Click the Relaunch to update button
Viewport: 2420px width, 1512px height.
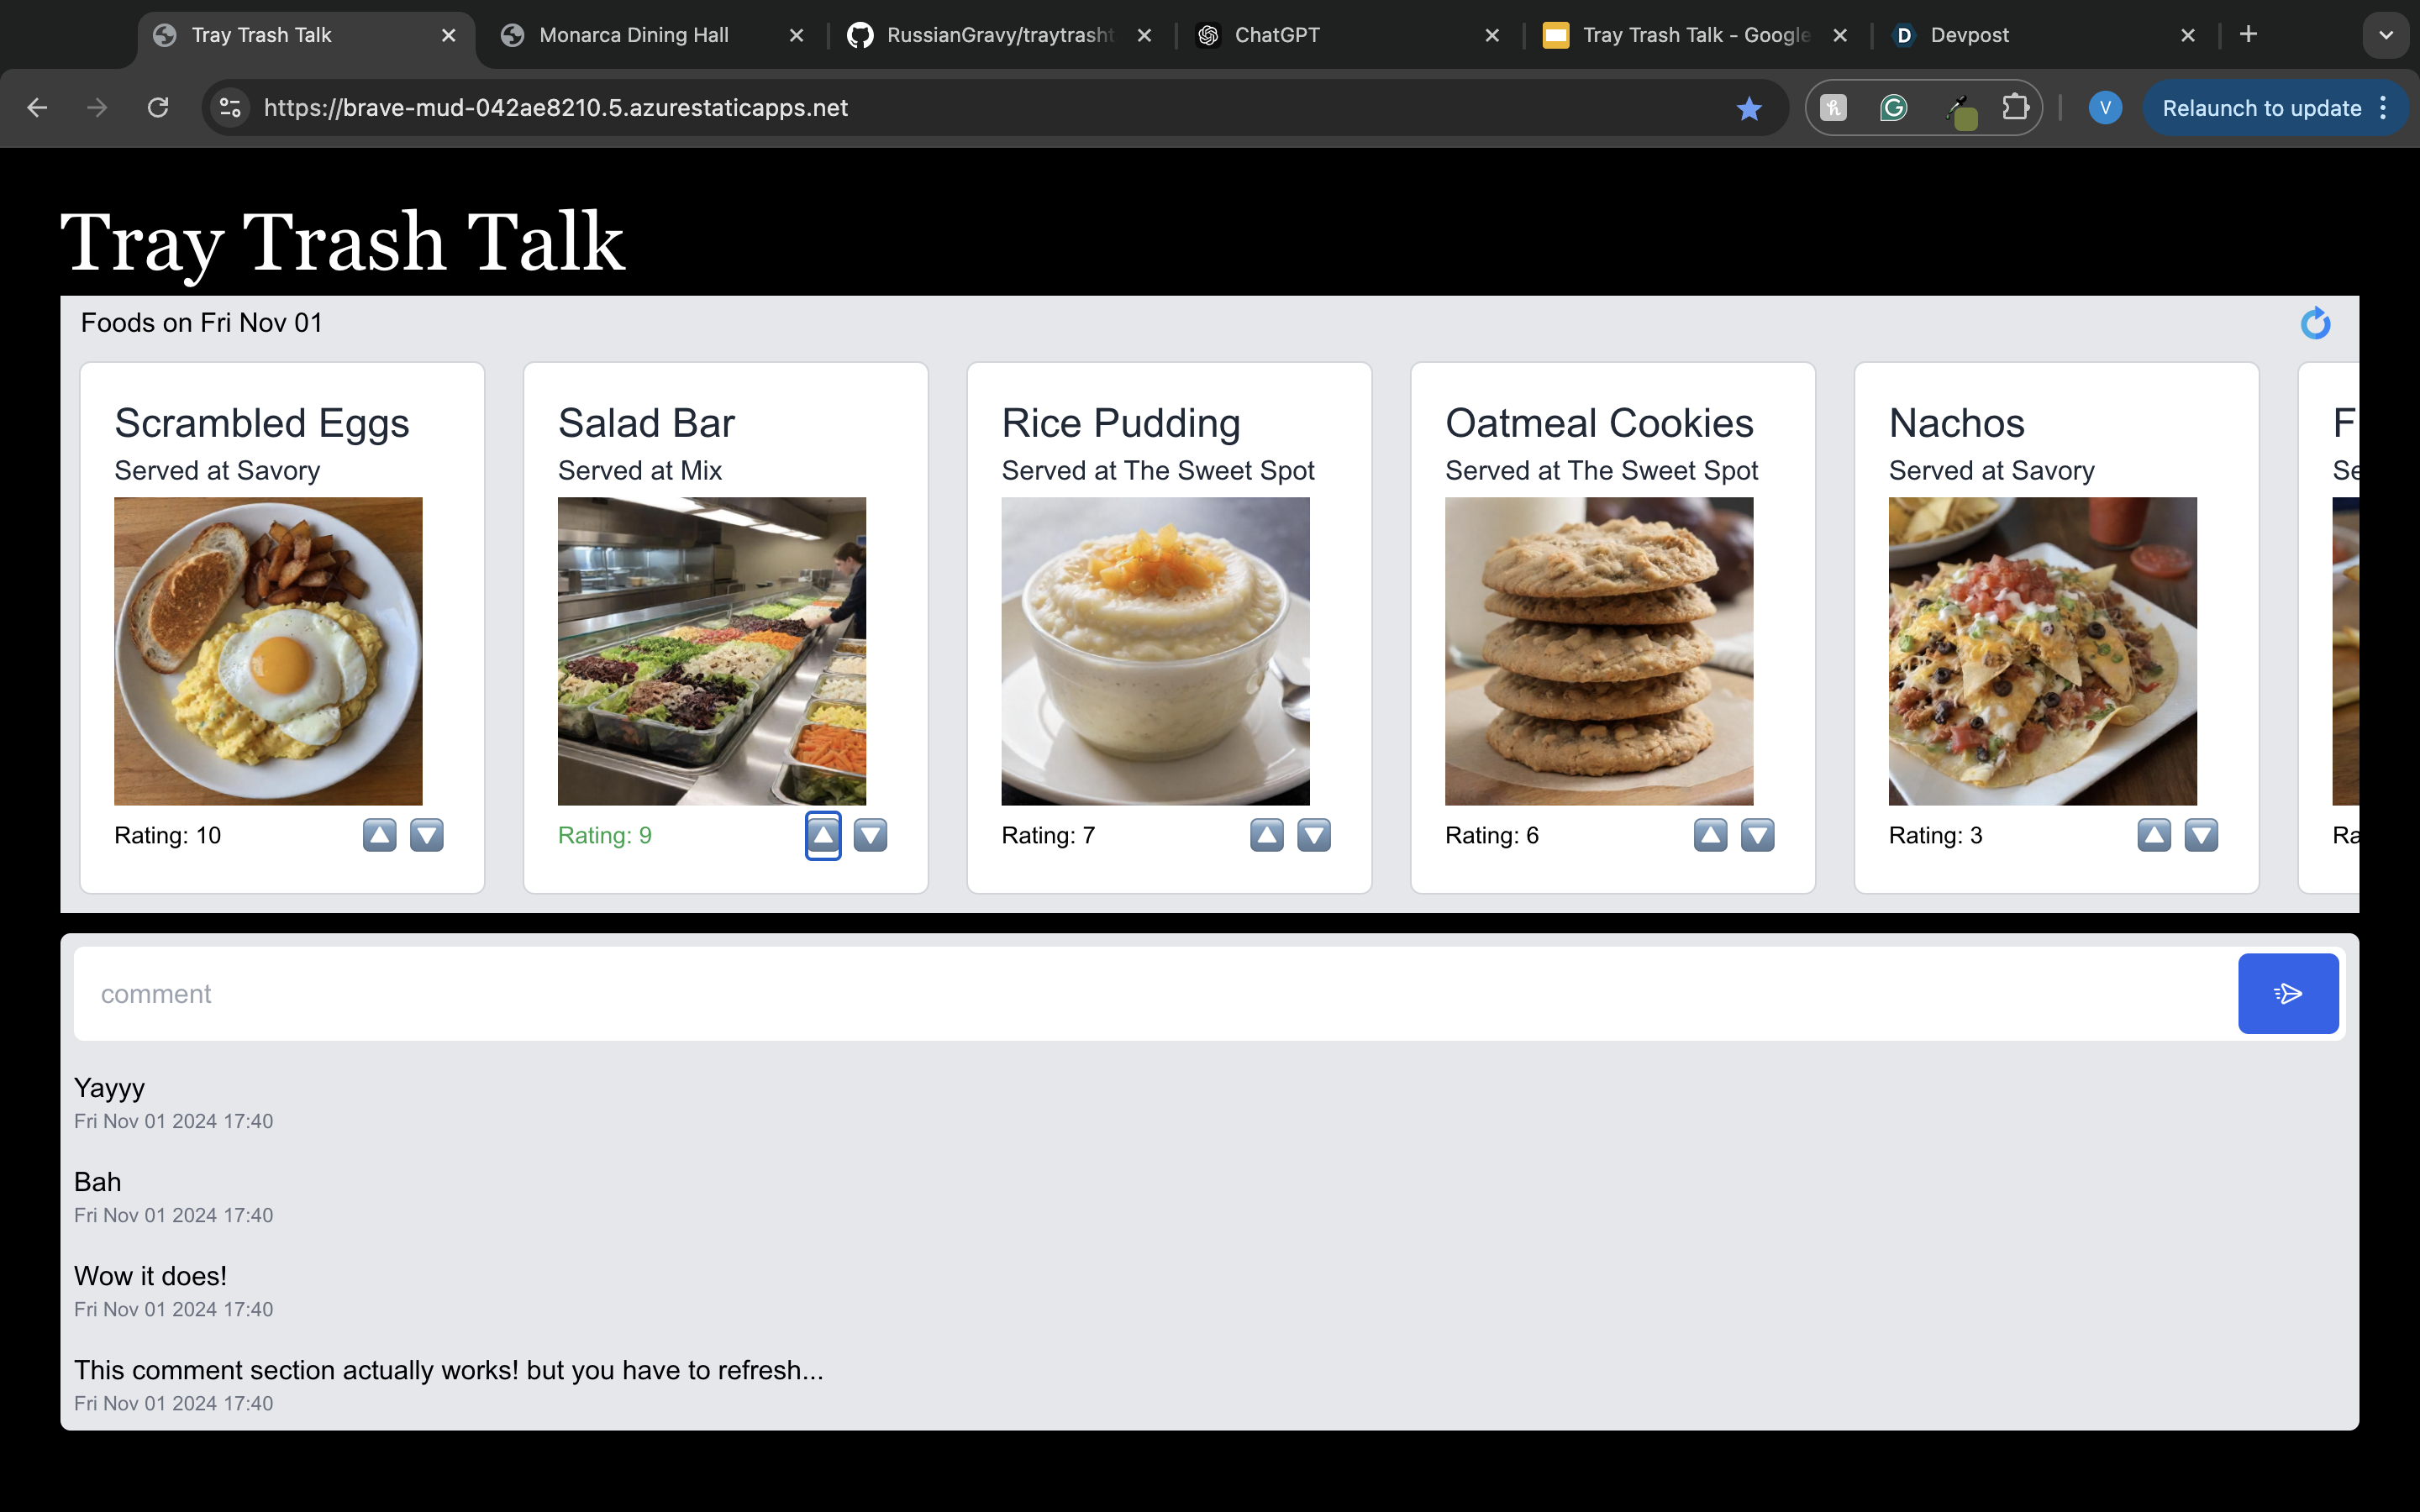pyautogui.click(x=2262, y=108)
